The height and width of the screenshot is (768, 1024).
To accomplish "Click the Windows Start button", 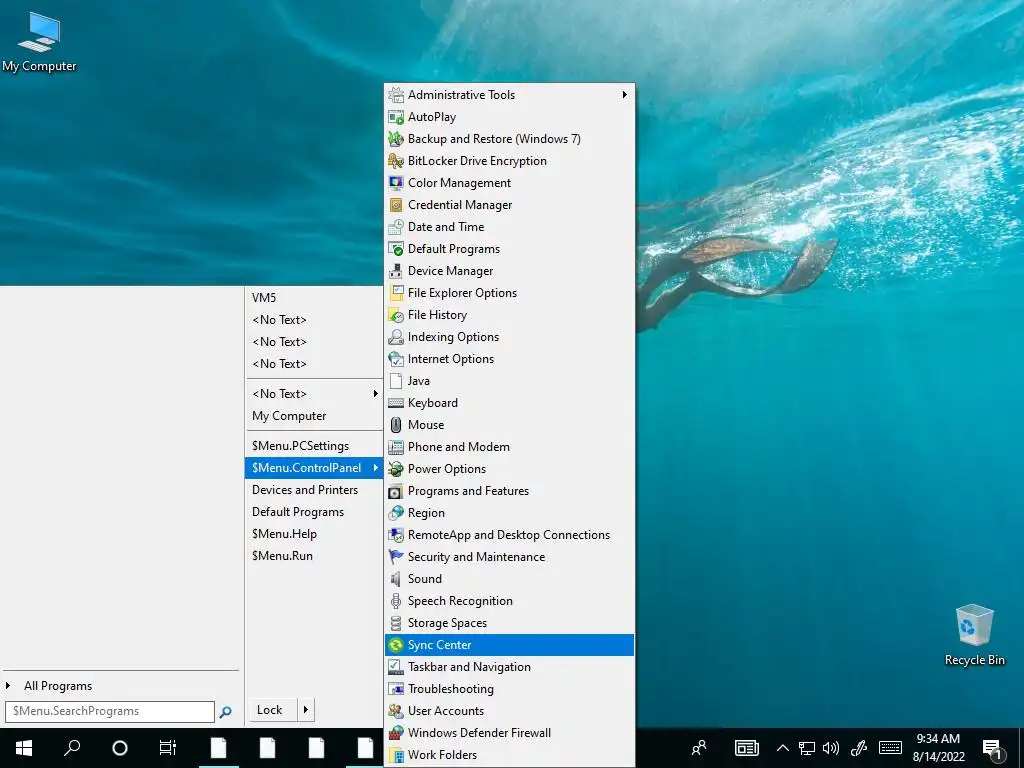I will [24, 748].
